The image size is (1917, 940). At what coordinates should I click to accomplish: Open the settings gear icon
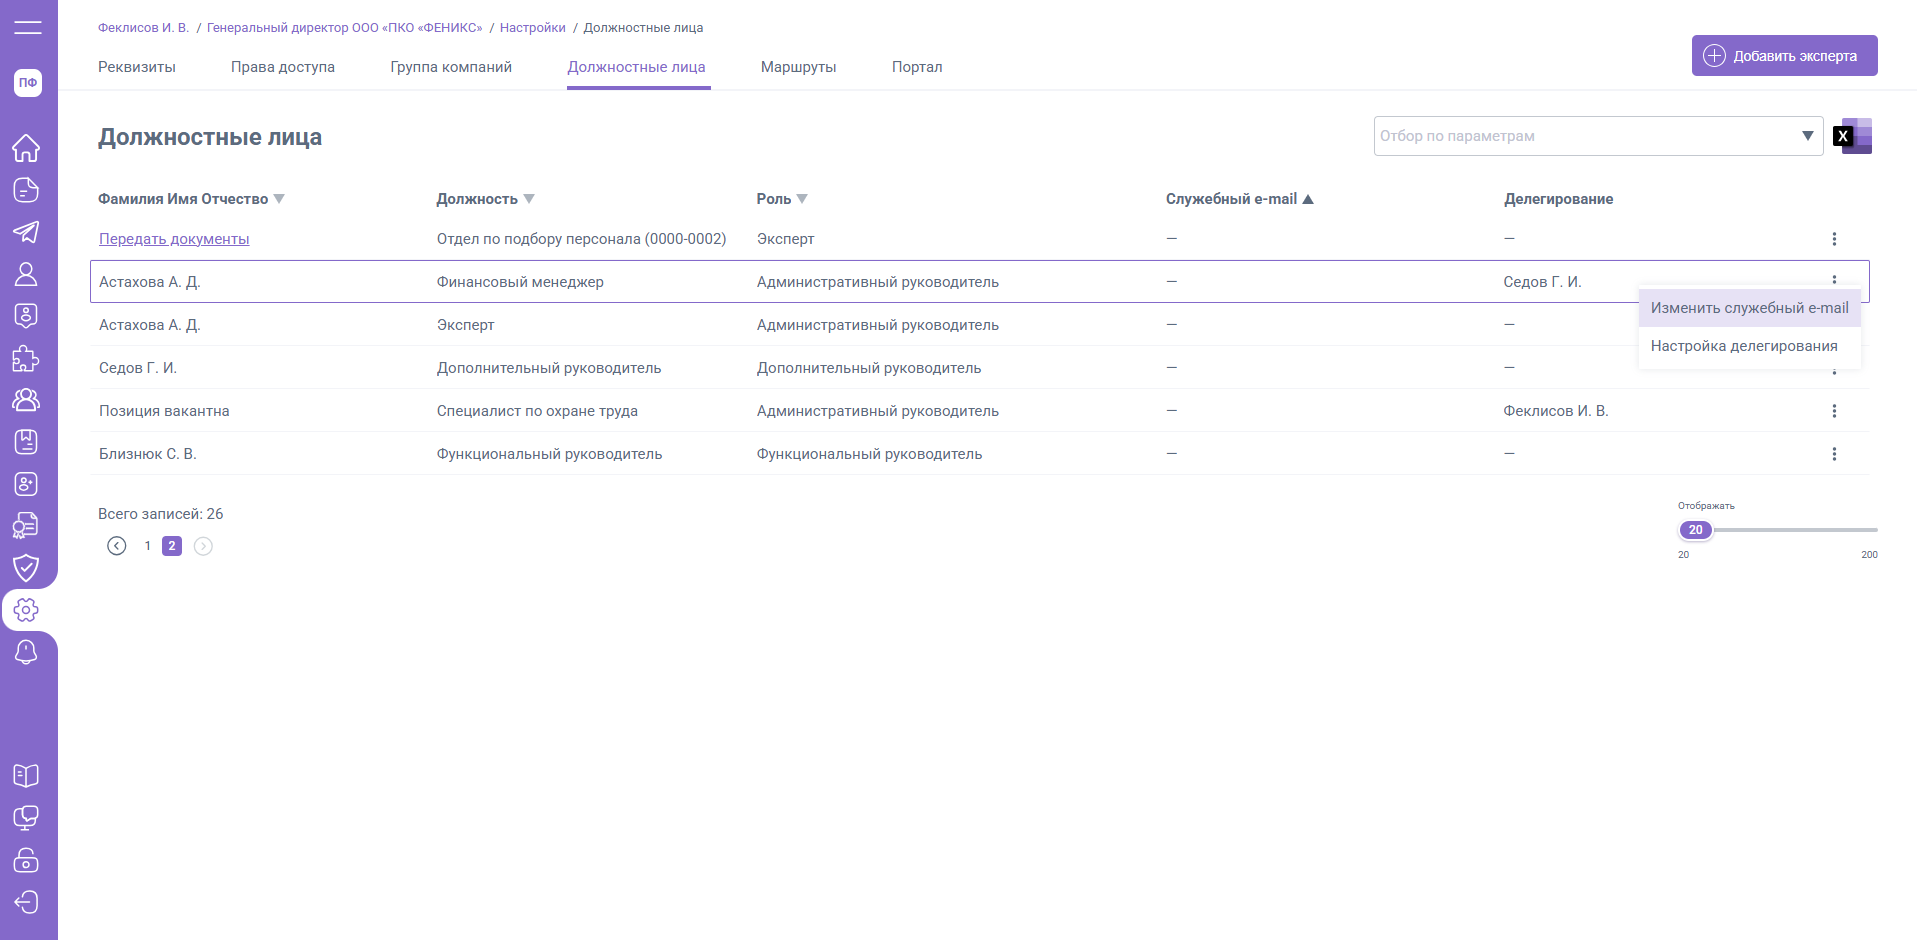(x=26, y=610)
